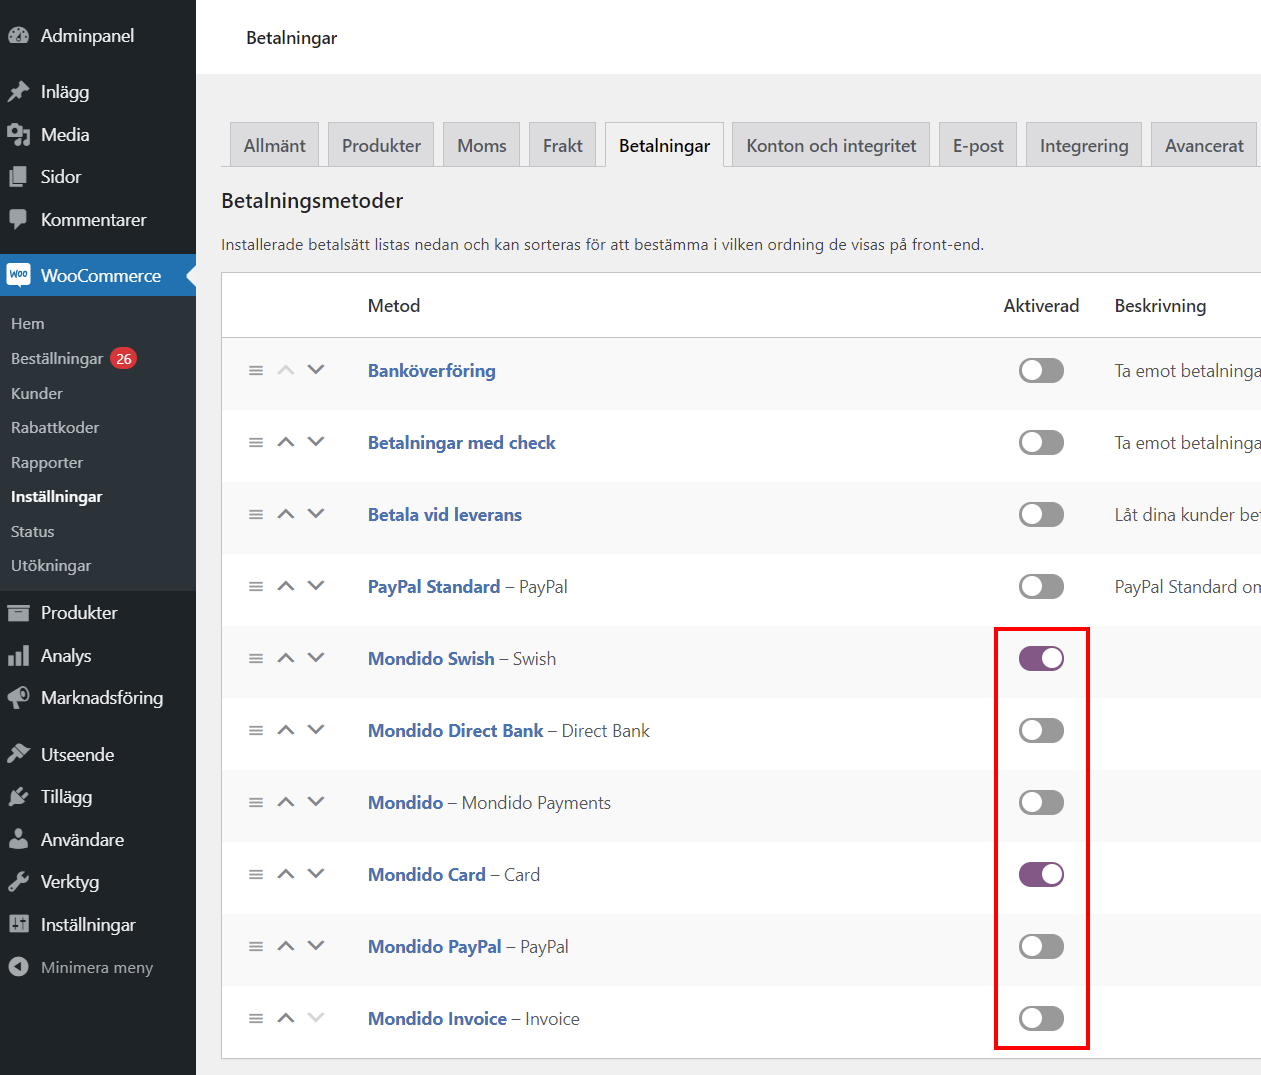Switch to Konton och integritet tab
Viewport: 1261px width, 1075px height.
coord(831,145)
